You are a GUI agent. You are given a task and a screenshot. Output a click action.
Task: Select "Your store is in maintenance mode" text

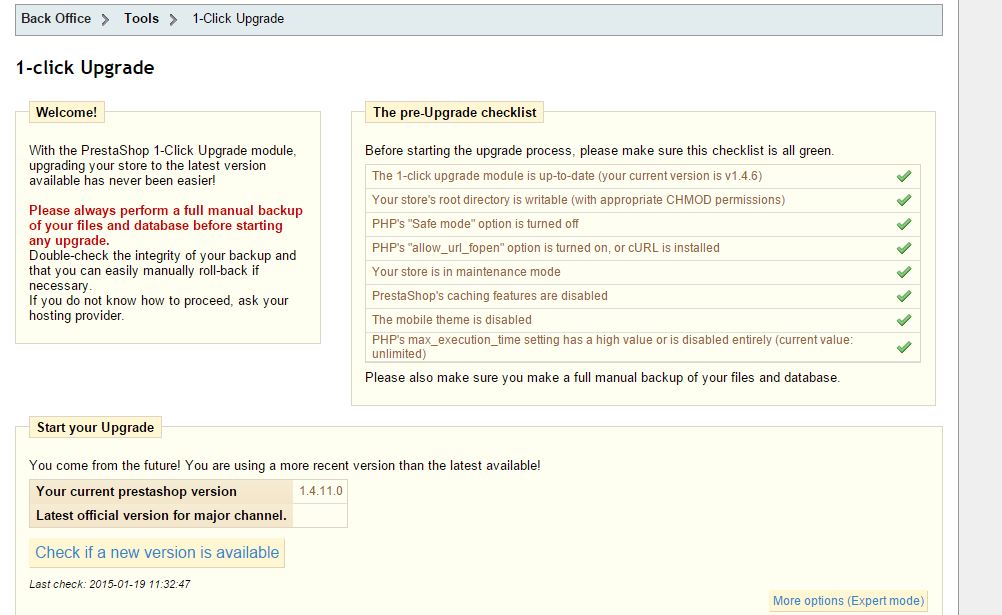coord(466,272)
